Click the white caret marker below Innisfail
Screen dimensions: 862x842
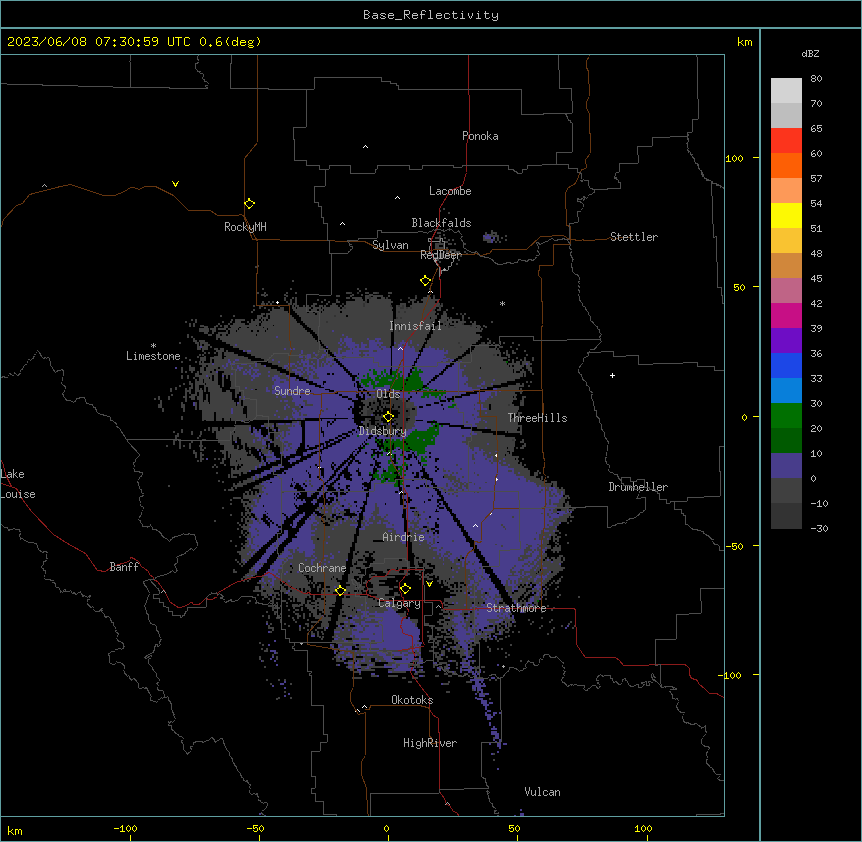tap(400, 348)
